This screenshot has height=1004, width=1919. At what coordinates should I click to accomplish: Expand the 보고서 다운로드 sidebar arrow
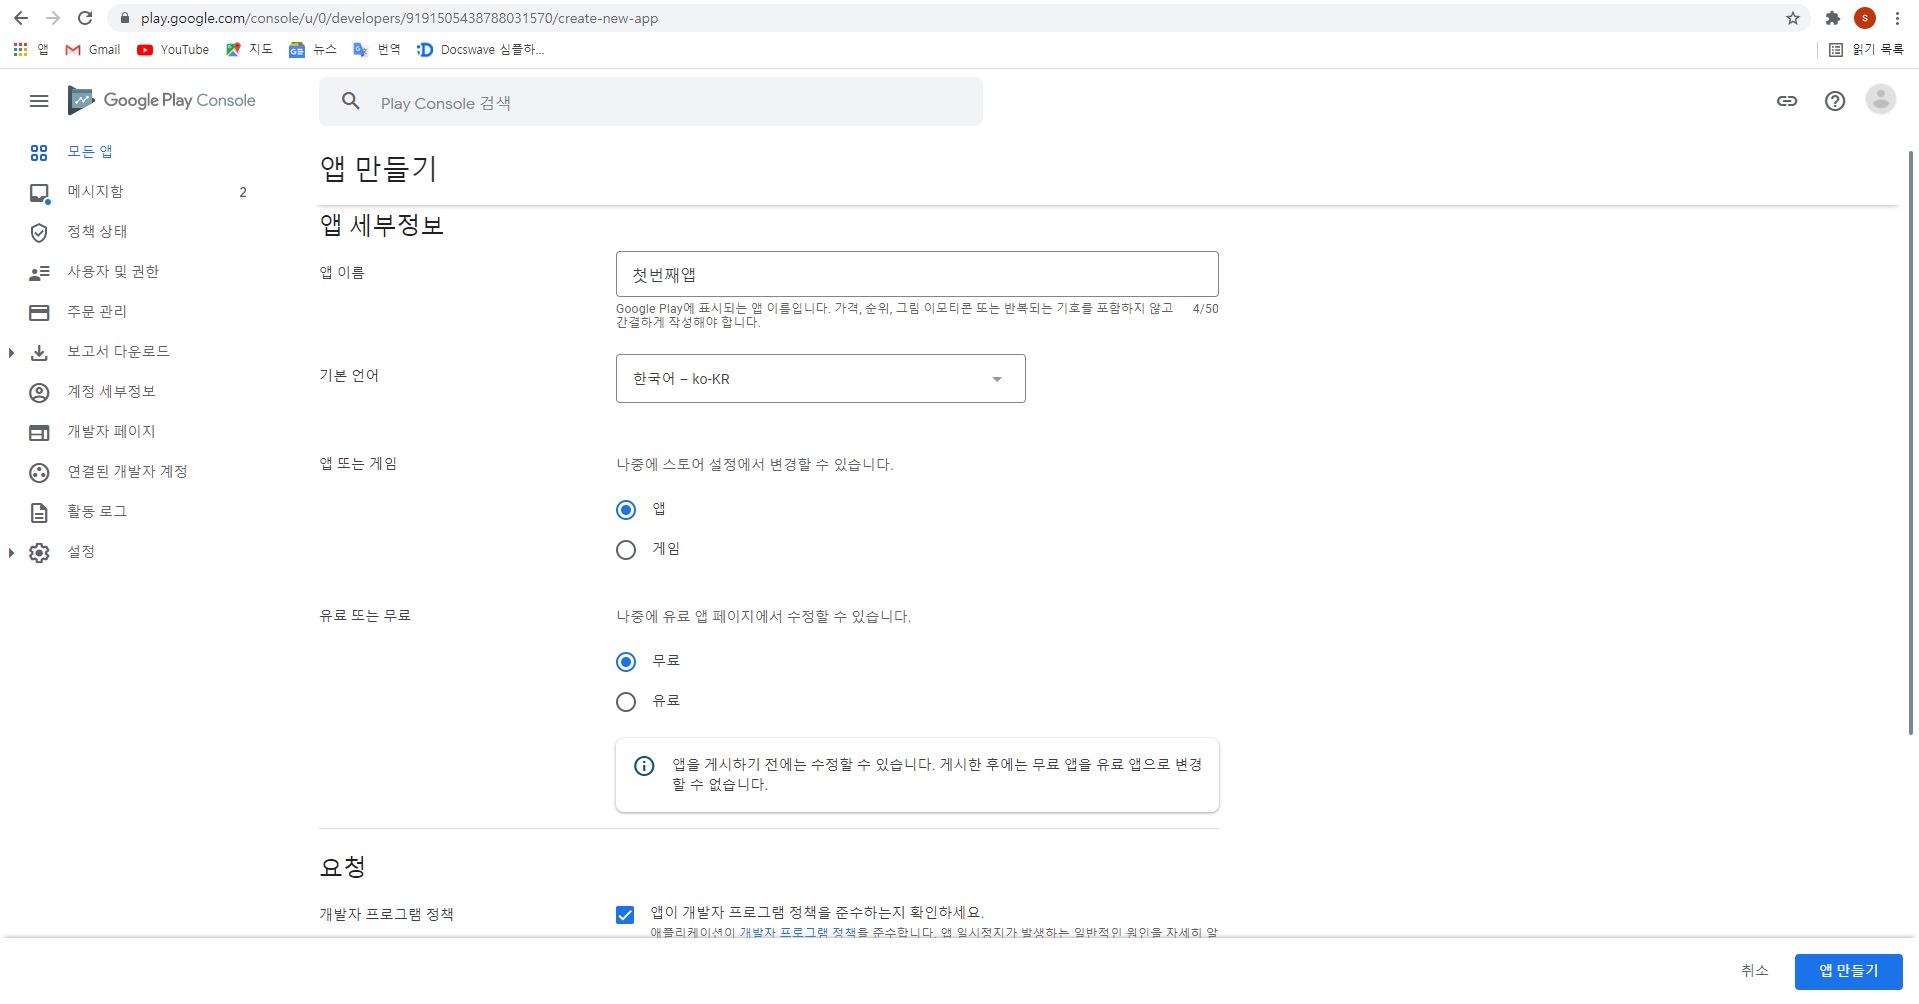[11, 353]
